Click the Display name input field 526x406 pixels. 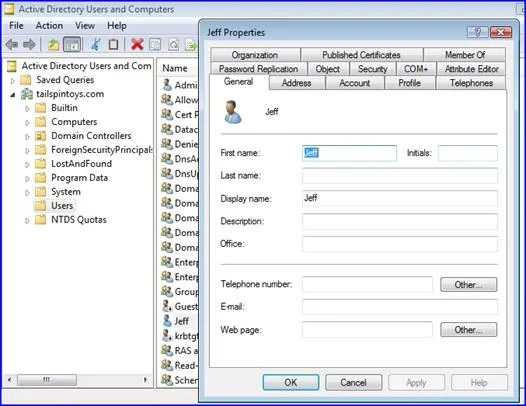[x=400, y=198]
